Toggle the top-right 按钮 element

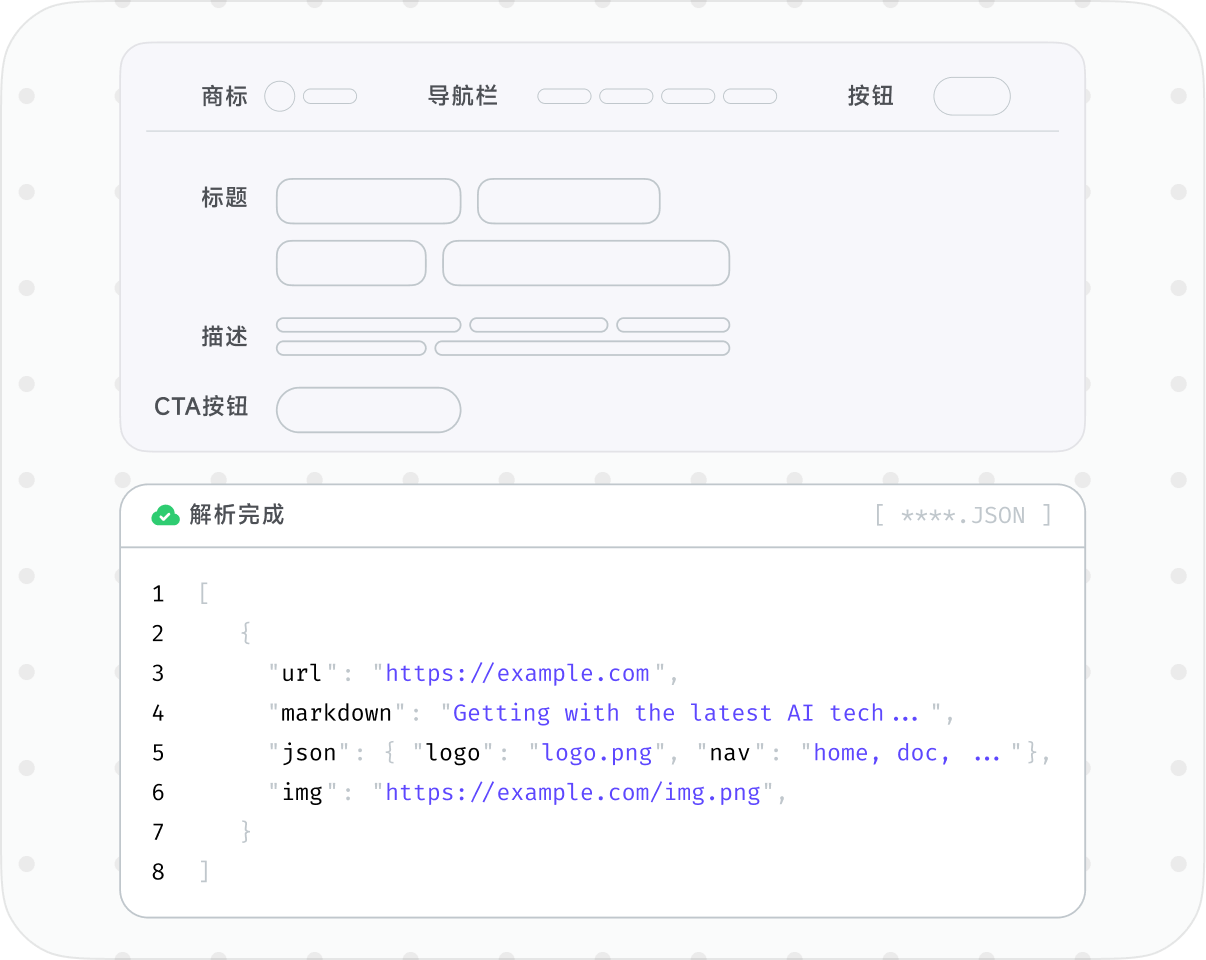971,96
